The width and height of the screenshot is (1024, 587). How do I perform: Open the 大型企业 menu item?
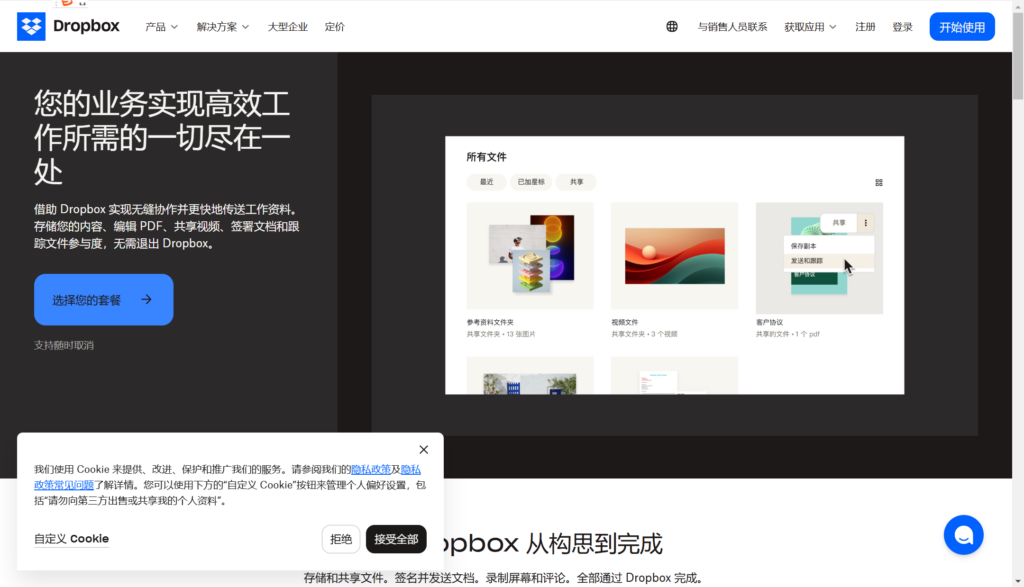[288, 27]
